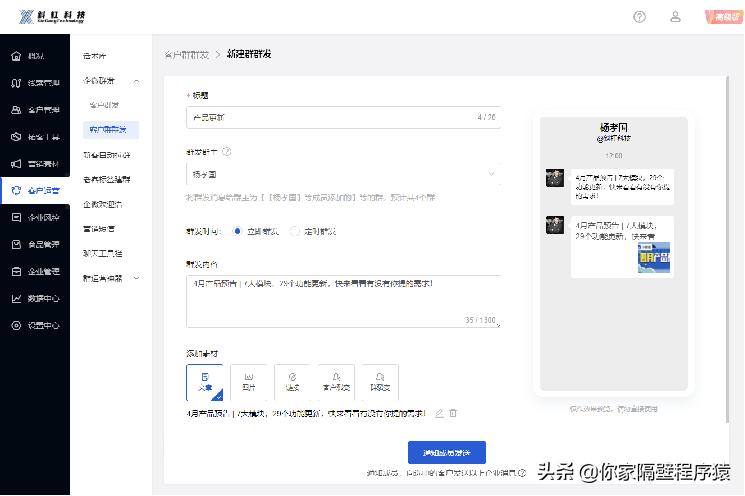Open 设置中心 gear icon in sidebar
745x496 pixels.
click(x=16, y=325)
